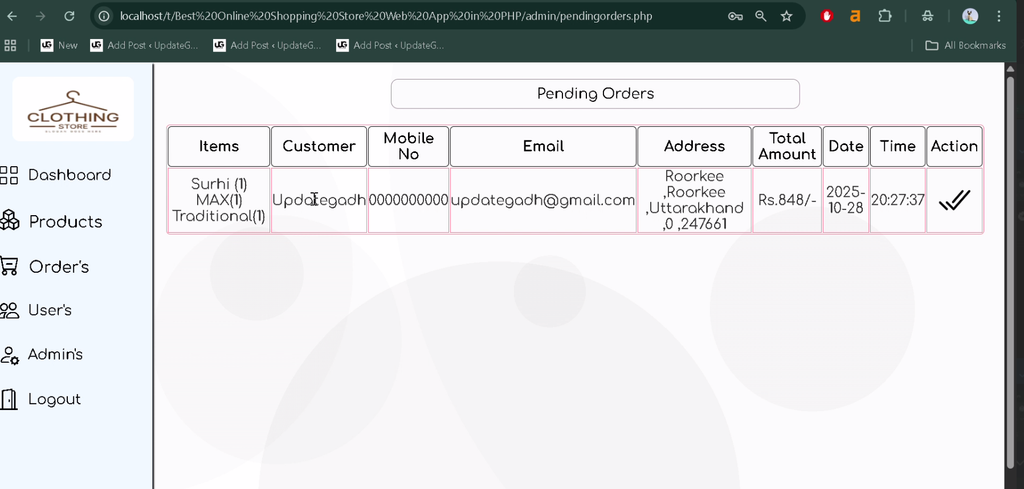Click the 'Surhi (1) MAX(1) Traditional(1)' items cell
Screen dimensions: 1024x489
pos(219,200)
